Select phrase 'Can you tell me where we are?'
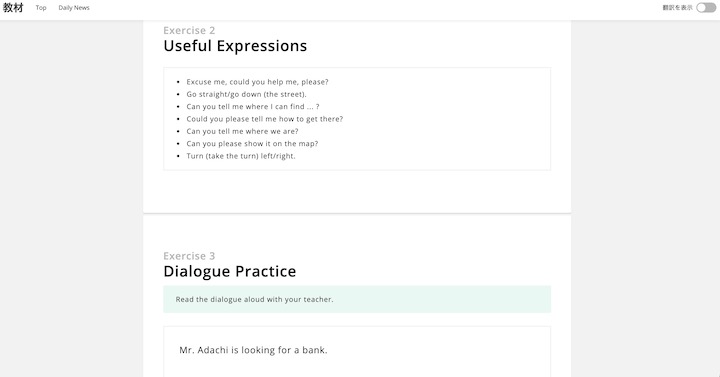This screenshot has height=377, width=720. [x=242, y=131]
